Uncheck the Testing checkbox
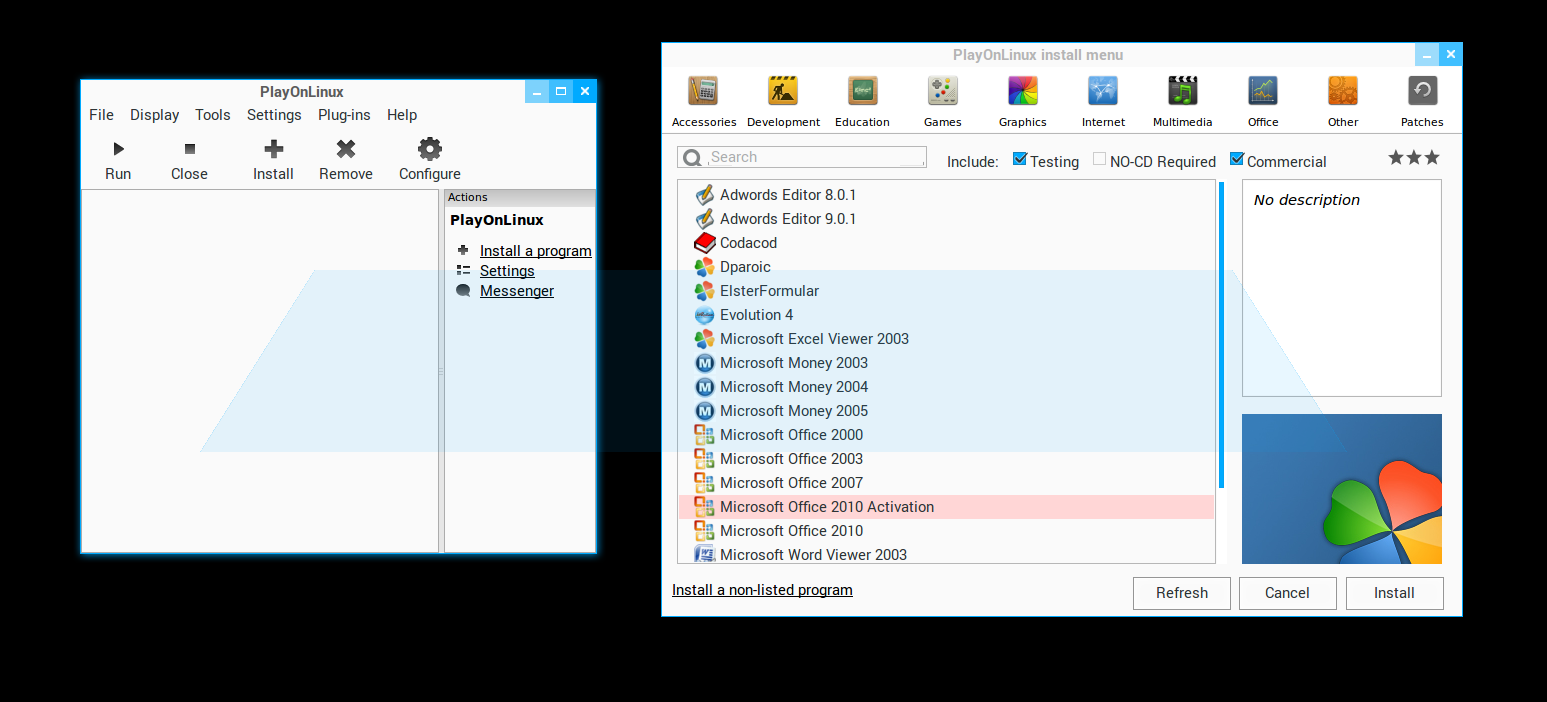 1020,159
